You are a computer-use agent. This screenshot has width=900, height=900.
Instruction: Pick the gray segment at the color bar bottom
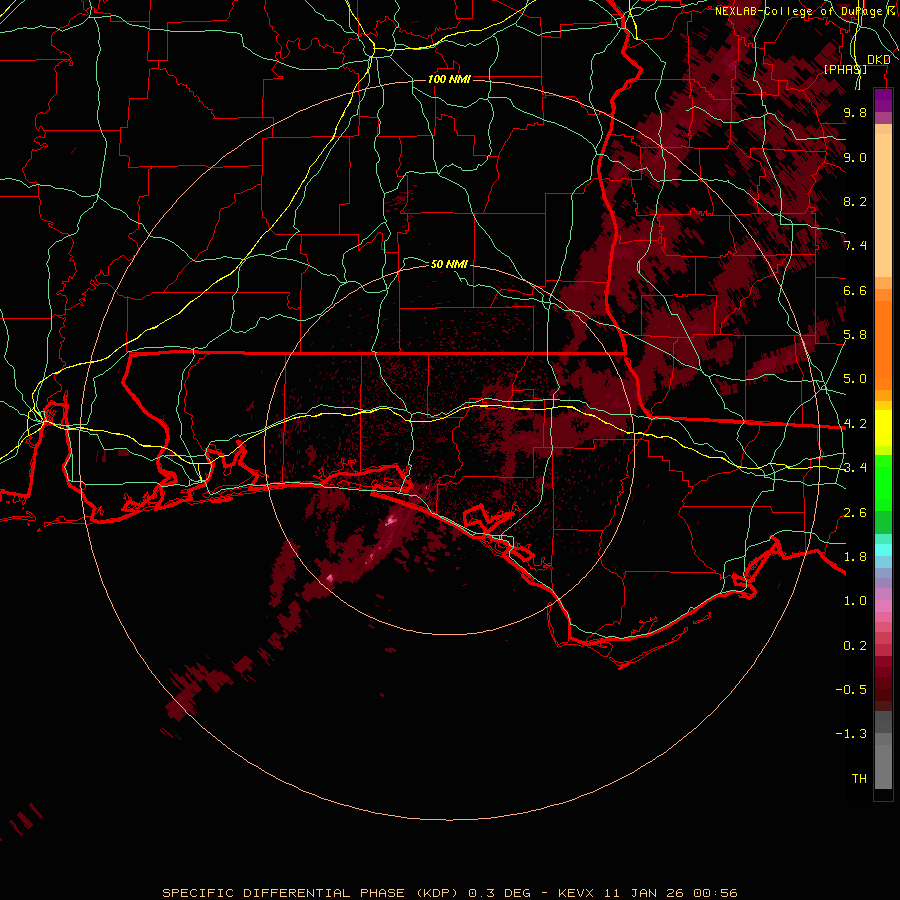click(x=883, y=767)
